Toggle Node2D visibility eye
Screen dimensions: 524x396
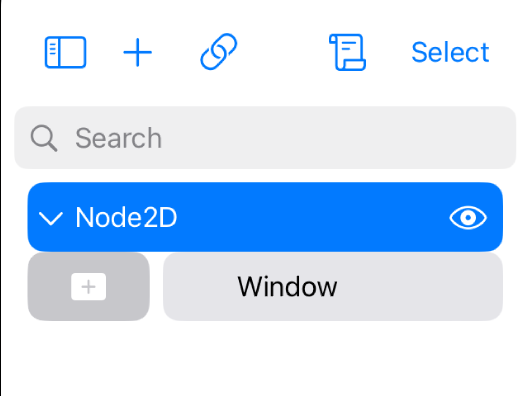pos(468,218)
